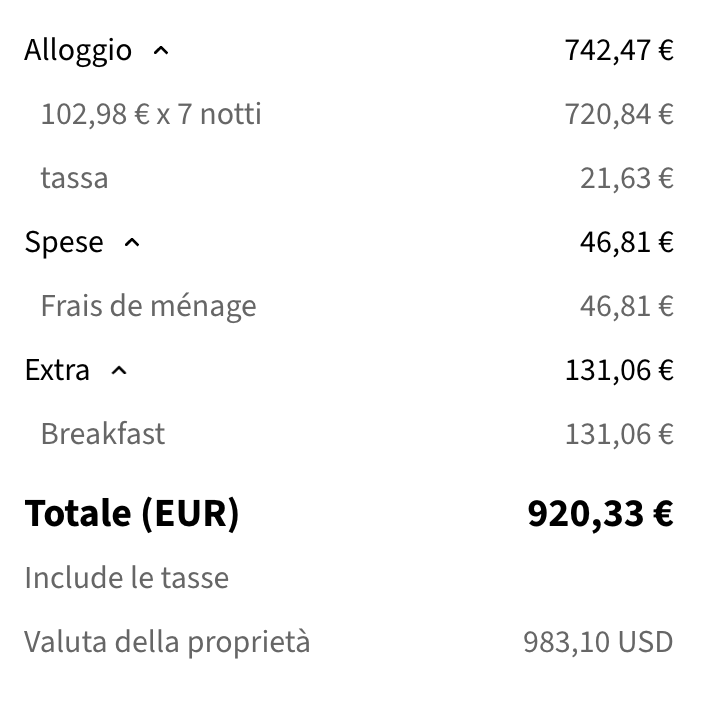This screenshot has width=710, height=704.
Task: Click the Spese section label
Action: (64, 243)
